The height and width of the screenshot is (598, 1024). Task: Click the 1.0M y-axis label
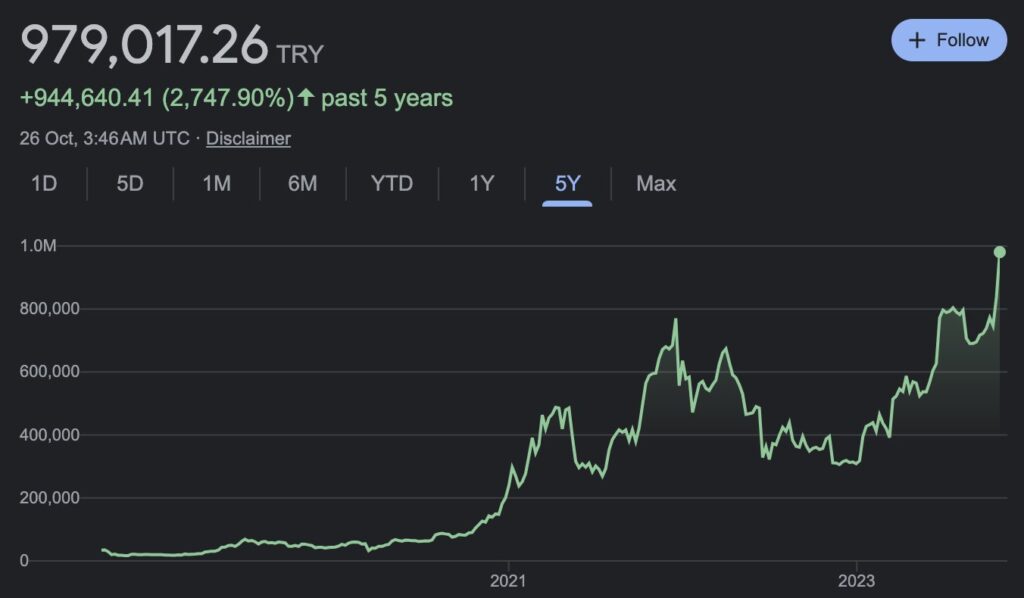pos(37,246)
